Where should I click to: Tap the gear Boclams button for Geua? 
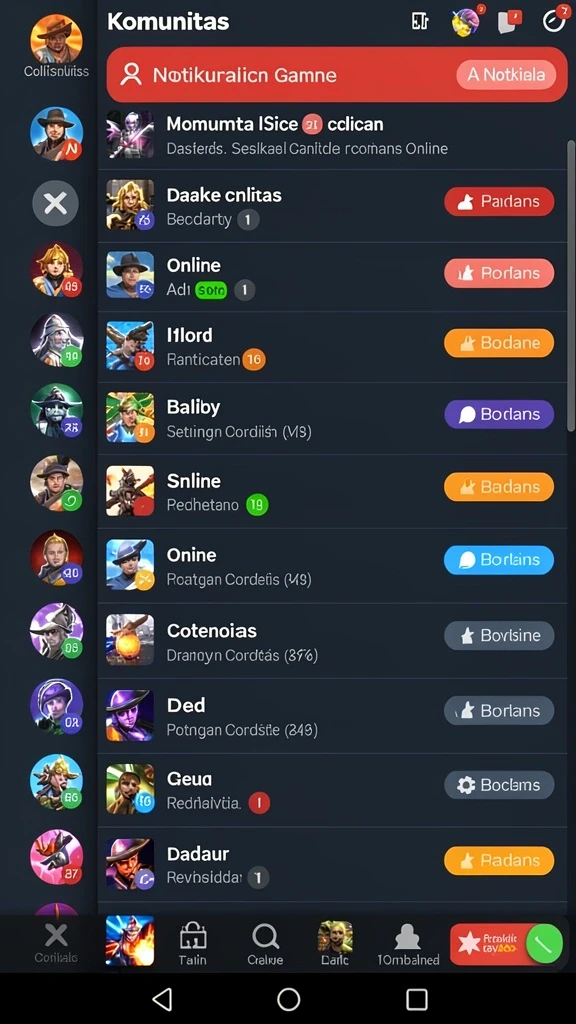[x=499, y=785]
